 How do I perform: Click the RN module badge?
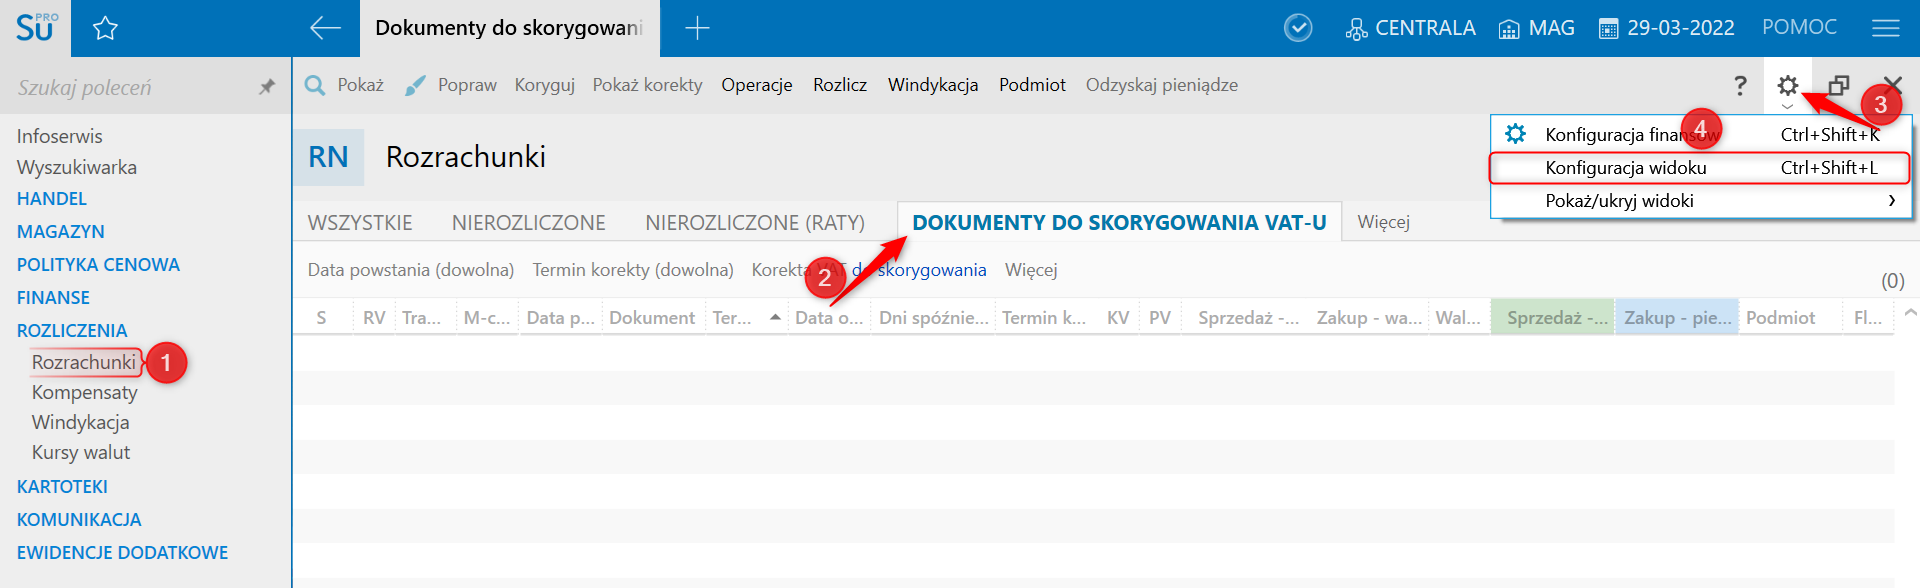tap(328, 157)
